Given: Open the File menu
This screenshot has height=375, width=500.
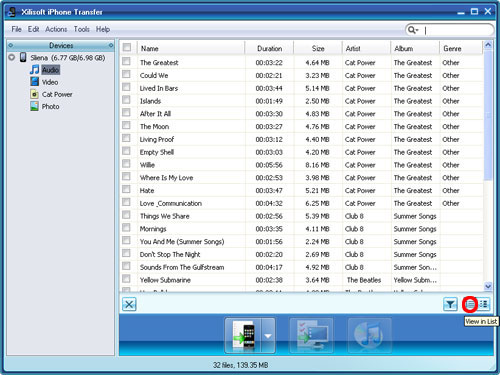Looking at the screenshot, I should click(x=16, y=29).
